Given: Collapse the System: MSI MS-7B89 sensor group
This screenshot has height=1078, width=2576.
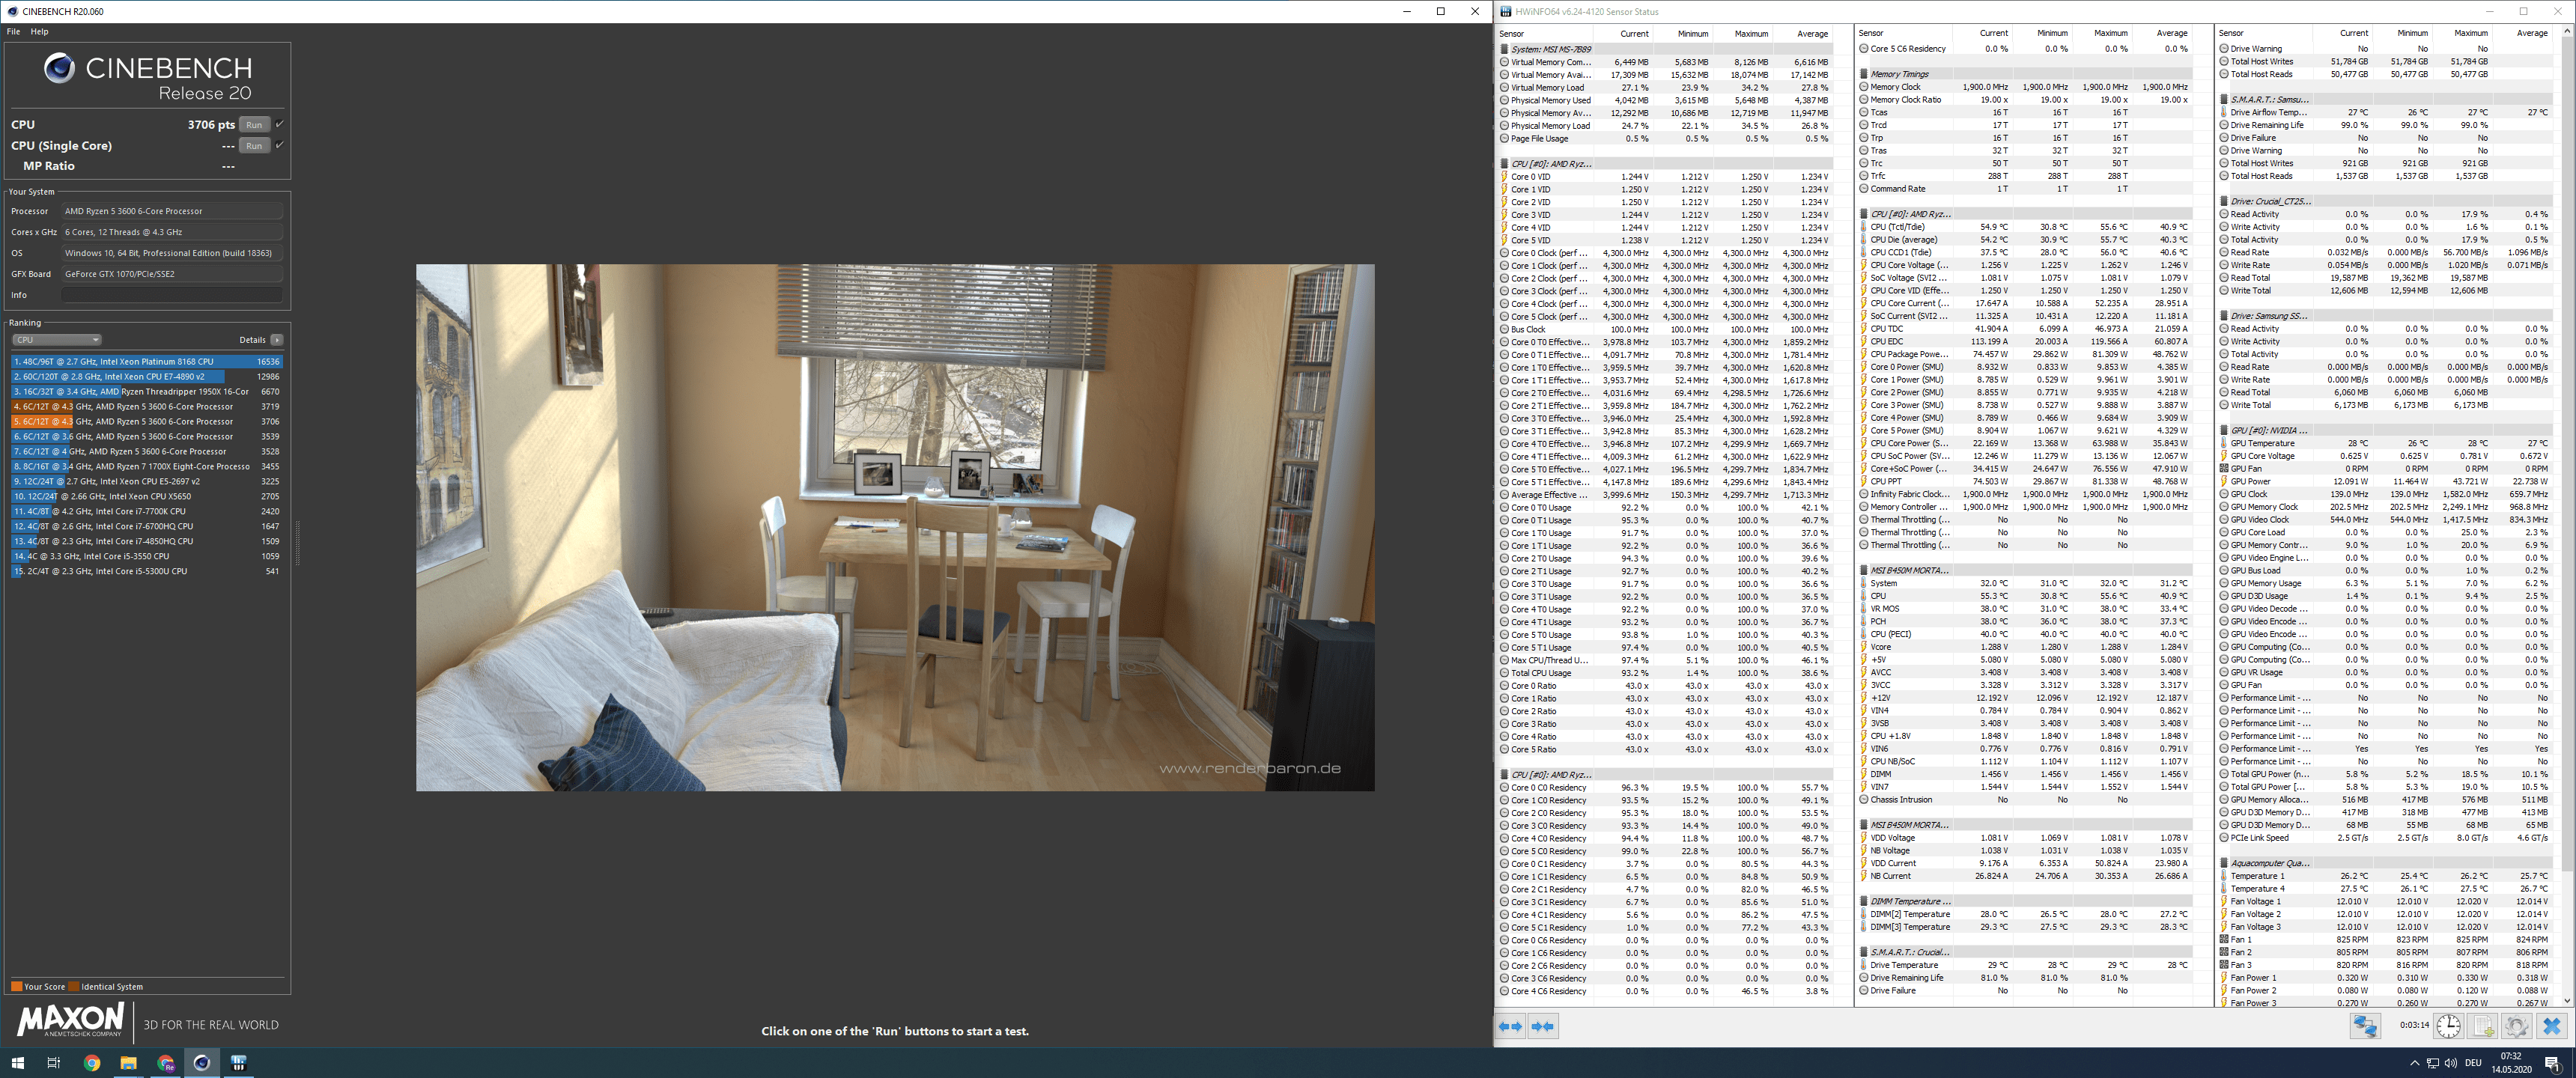Looking at the screenshot, I should tap(1504, 49).
